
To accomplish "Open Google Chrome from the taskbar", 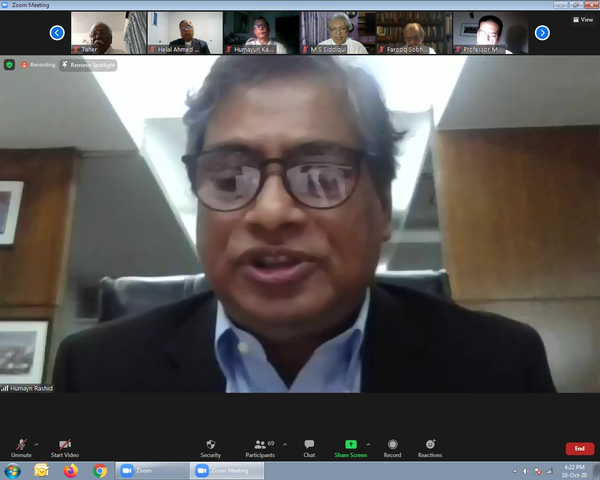I will click(x=100, y=470).
